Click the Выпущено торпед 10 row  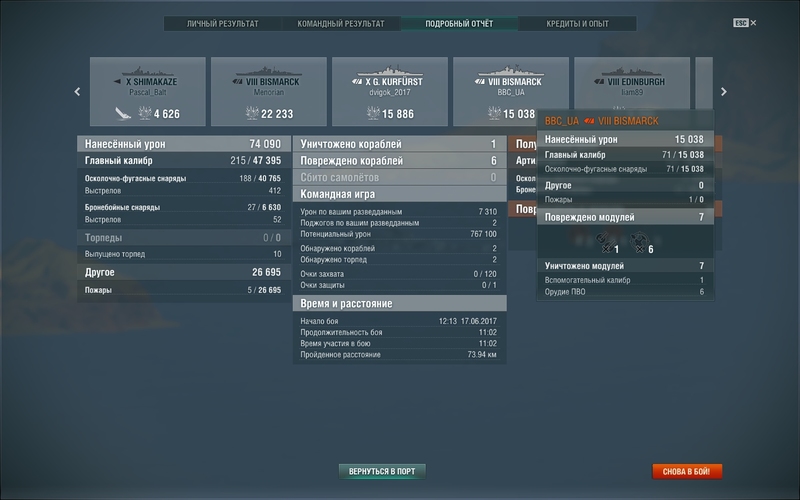(184, 254)
